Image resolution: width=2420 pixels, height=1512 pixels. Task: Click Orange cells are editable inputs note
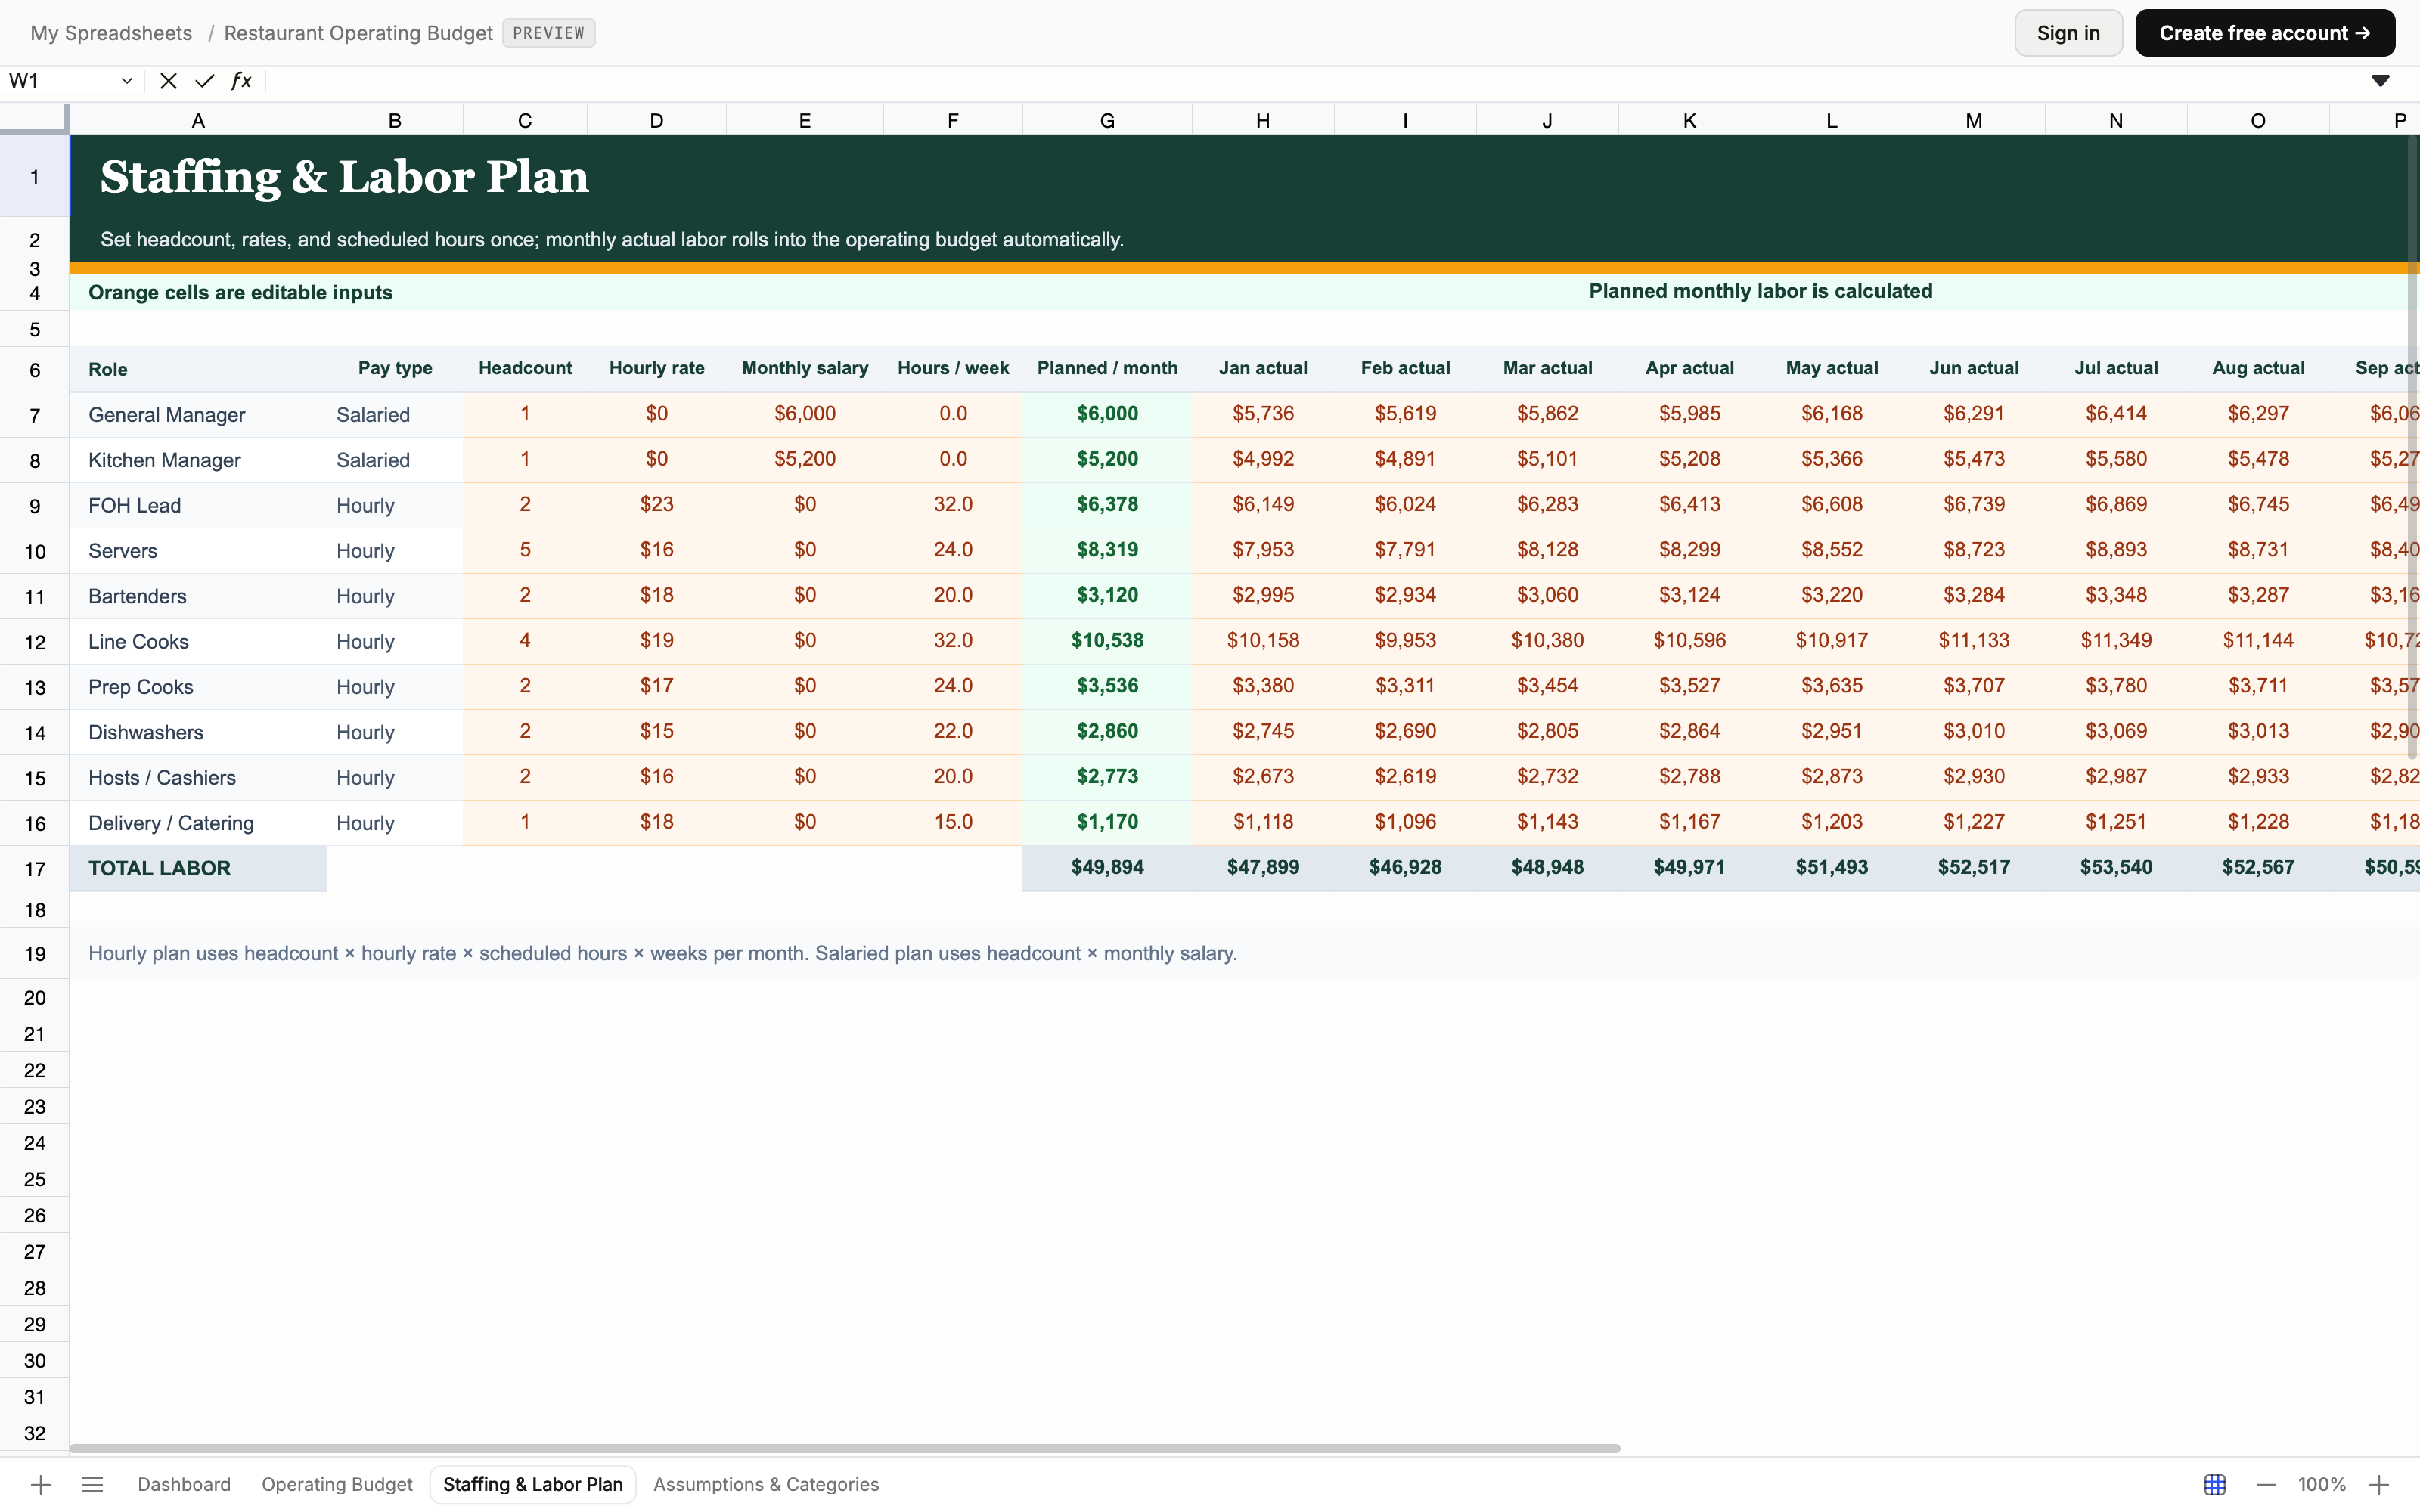[240, 293]
